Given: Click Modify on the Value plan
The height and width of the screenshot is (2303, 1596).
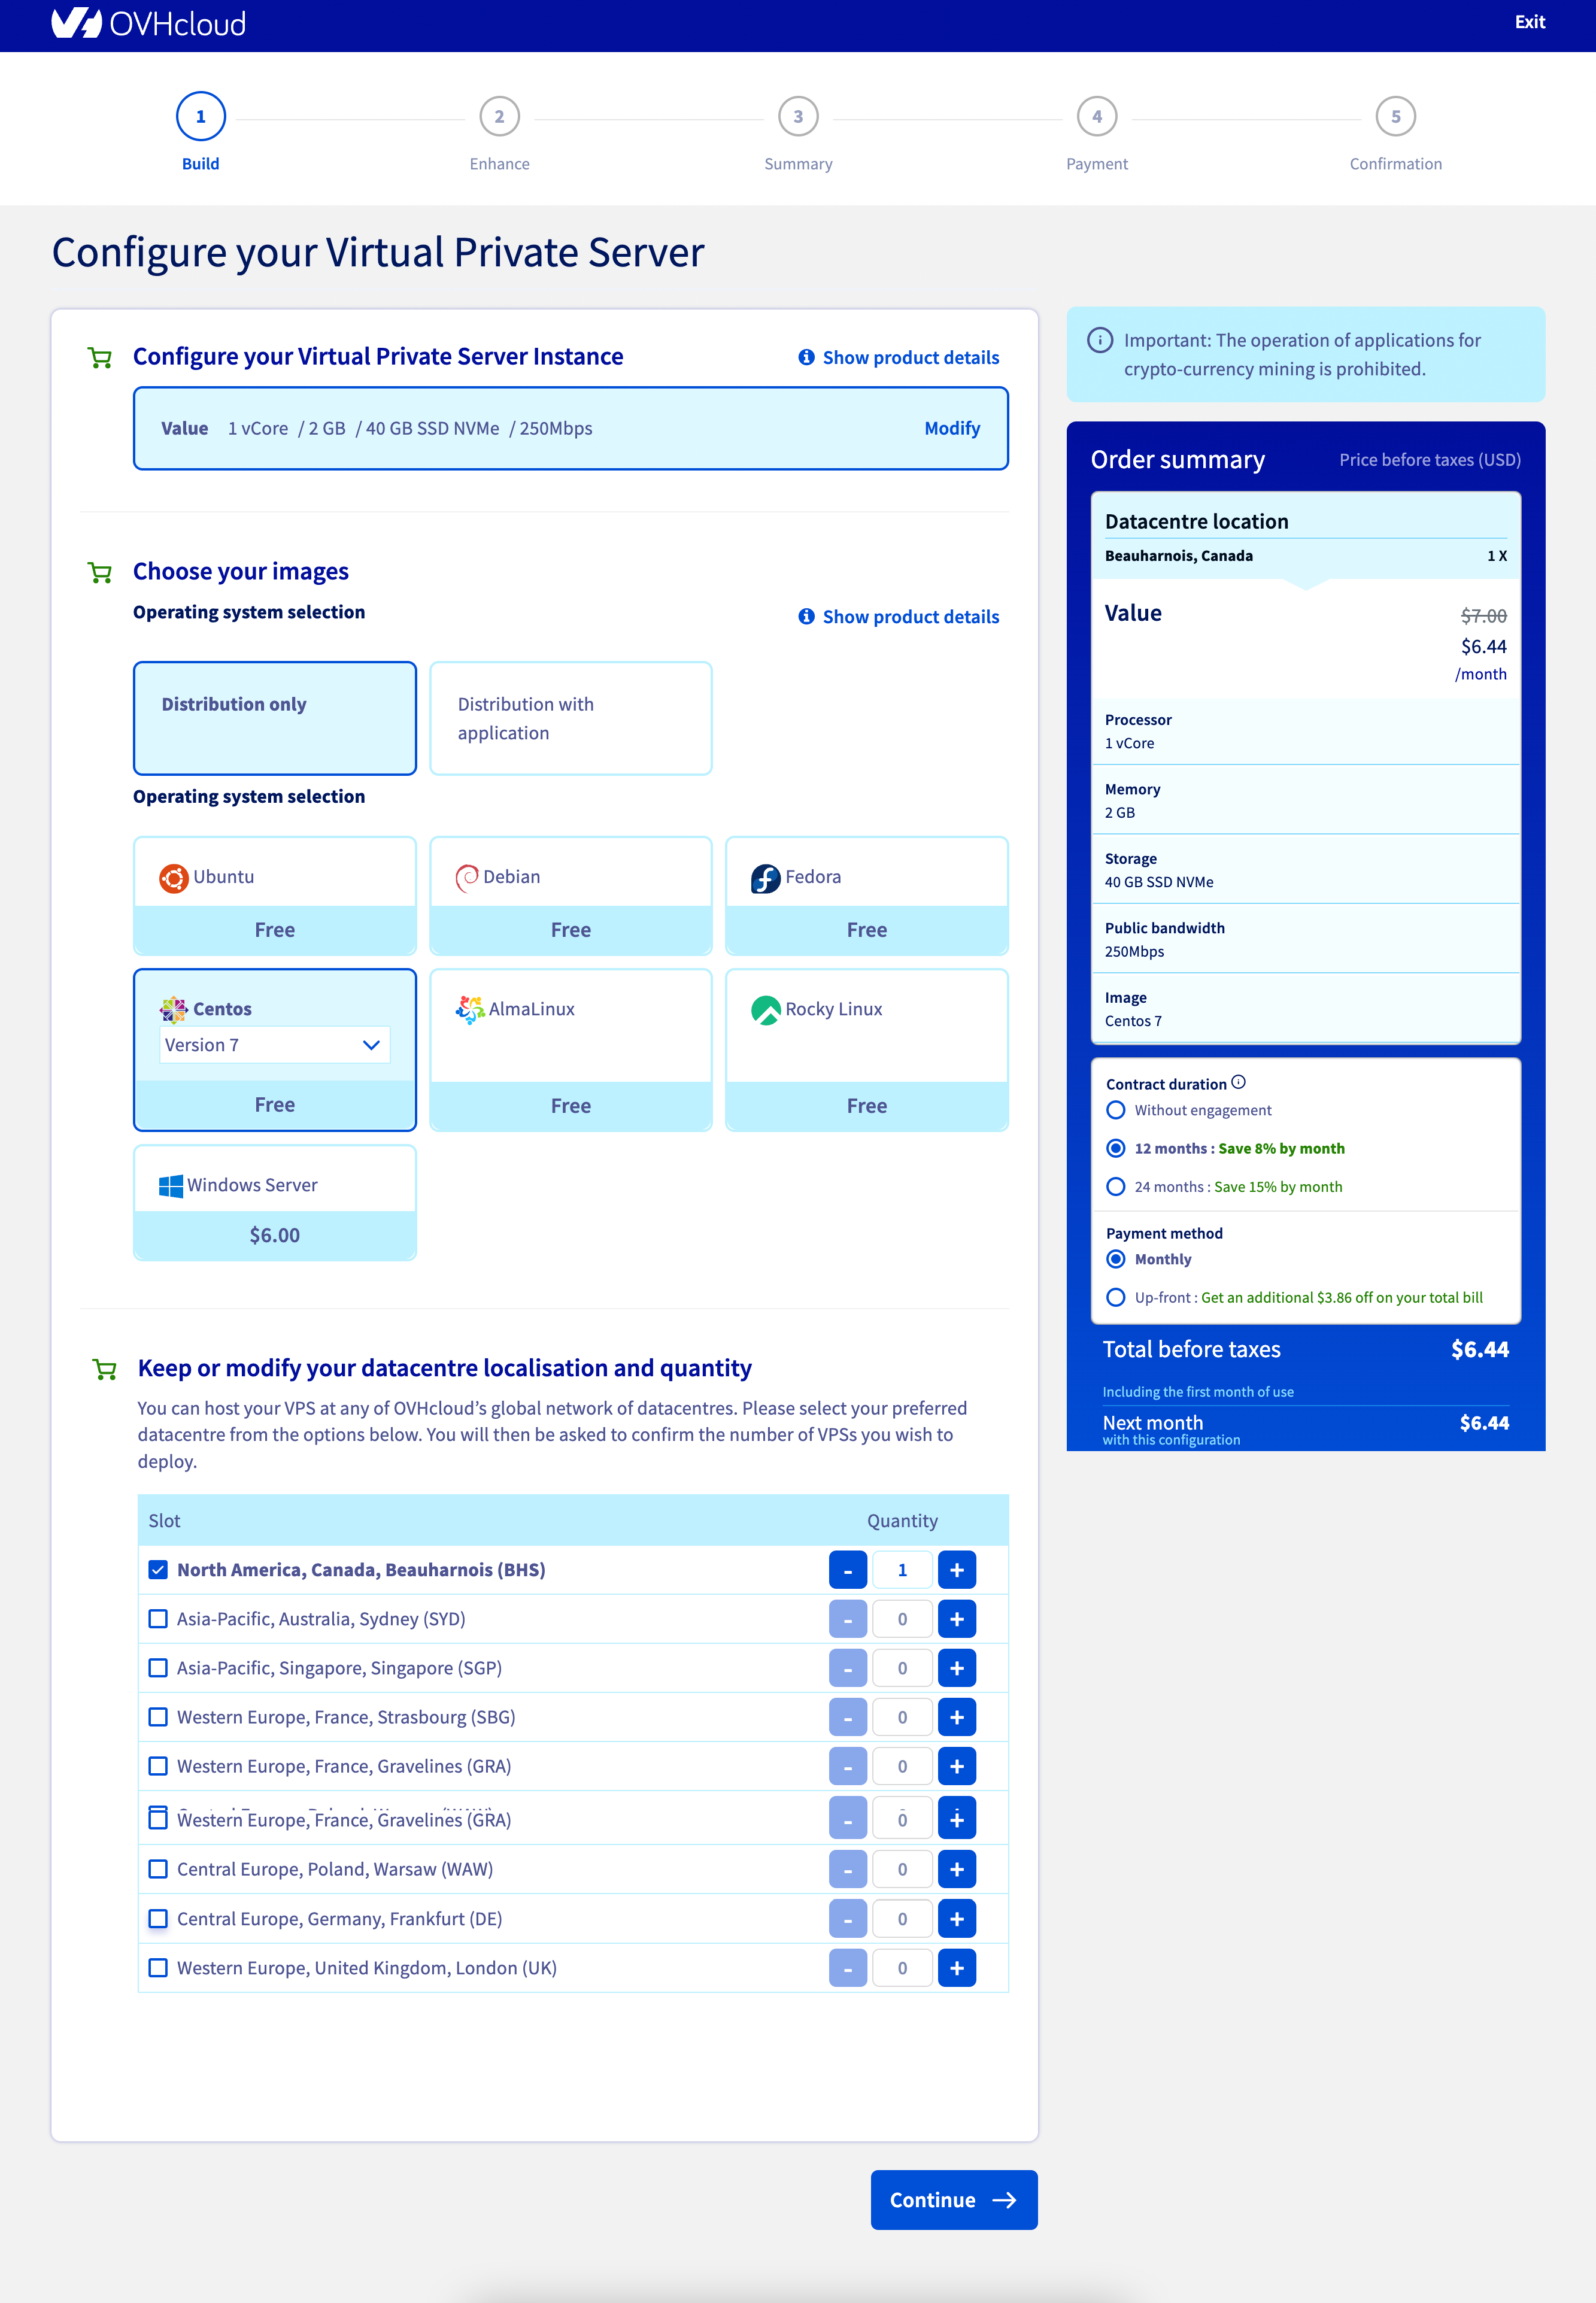Looking at the screenshot, I should click(x=952, y=428).
